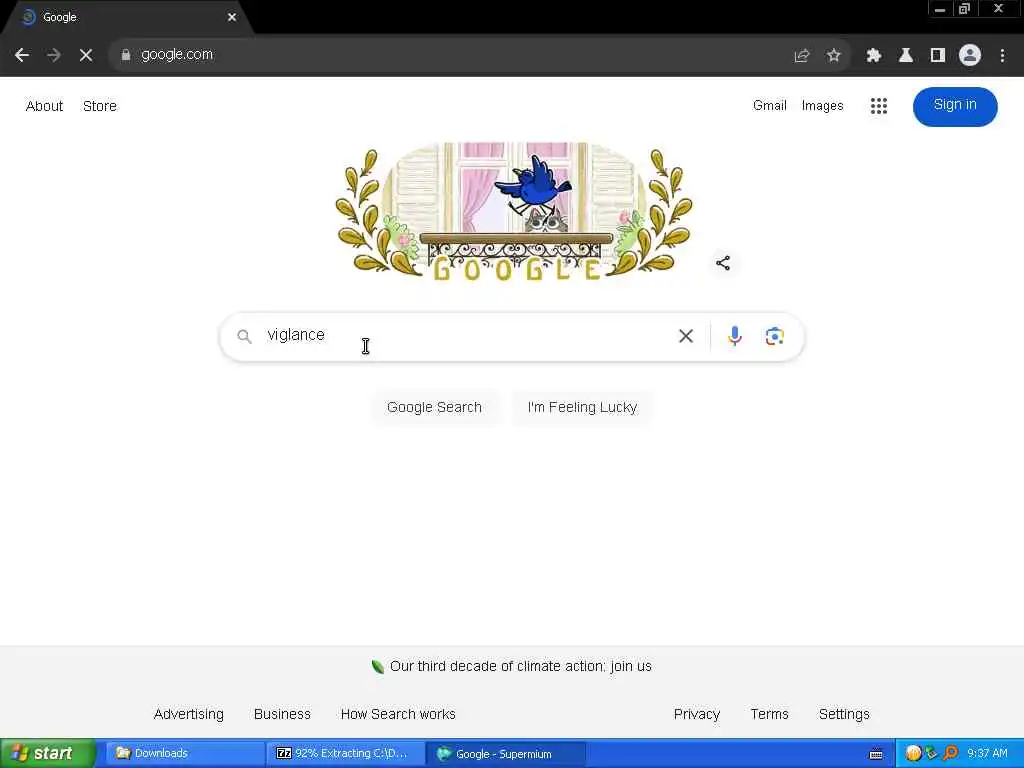Click the I'm Feeling Lucky button
The height and width of the screenshot is (768, 1024).
pyautogui.click(x=582, y=407)
